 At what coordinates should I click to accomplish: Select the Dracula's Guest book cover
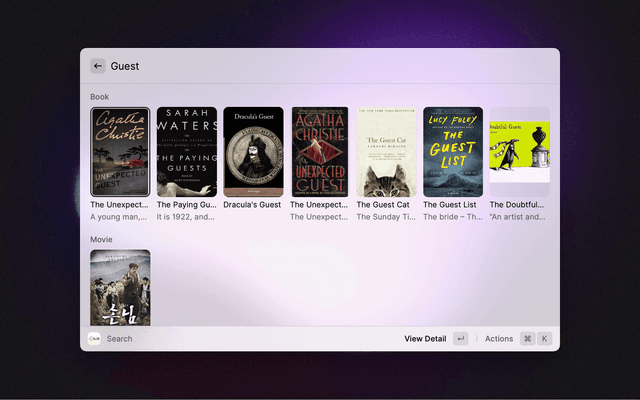[253, 152]
